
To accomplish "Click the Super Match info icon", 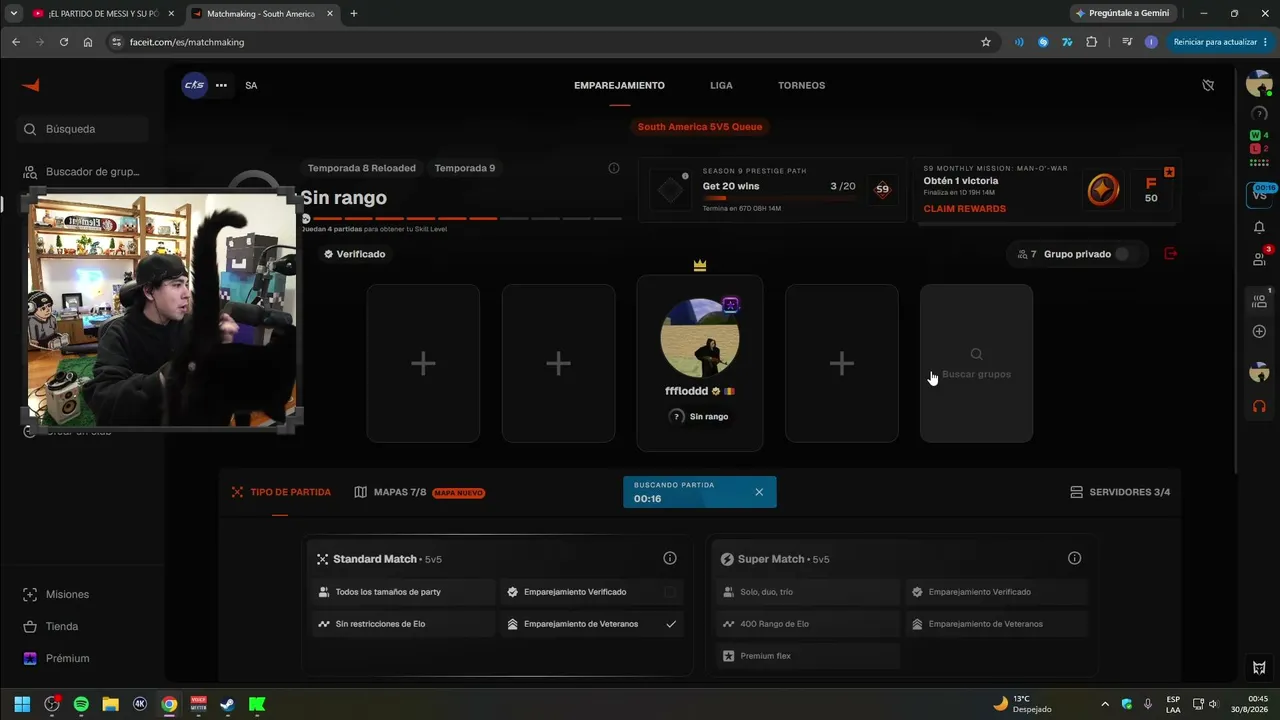I will tap(1074, 558).
